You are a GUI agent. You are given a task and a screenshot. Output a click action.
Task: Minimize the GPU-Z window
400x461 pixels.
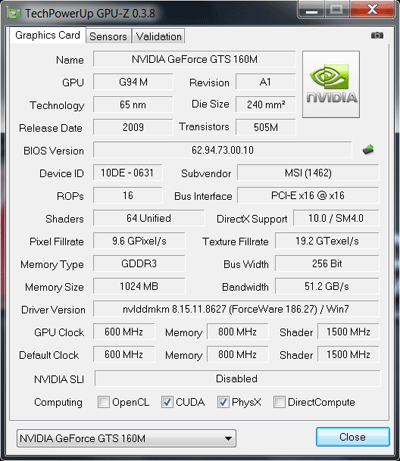pyautogui.click(x=312, y=10)
